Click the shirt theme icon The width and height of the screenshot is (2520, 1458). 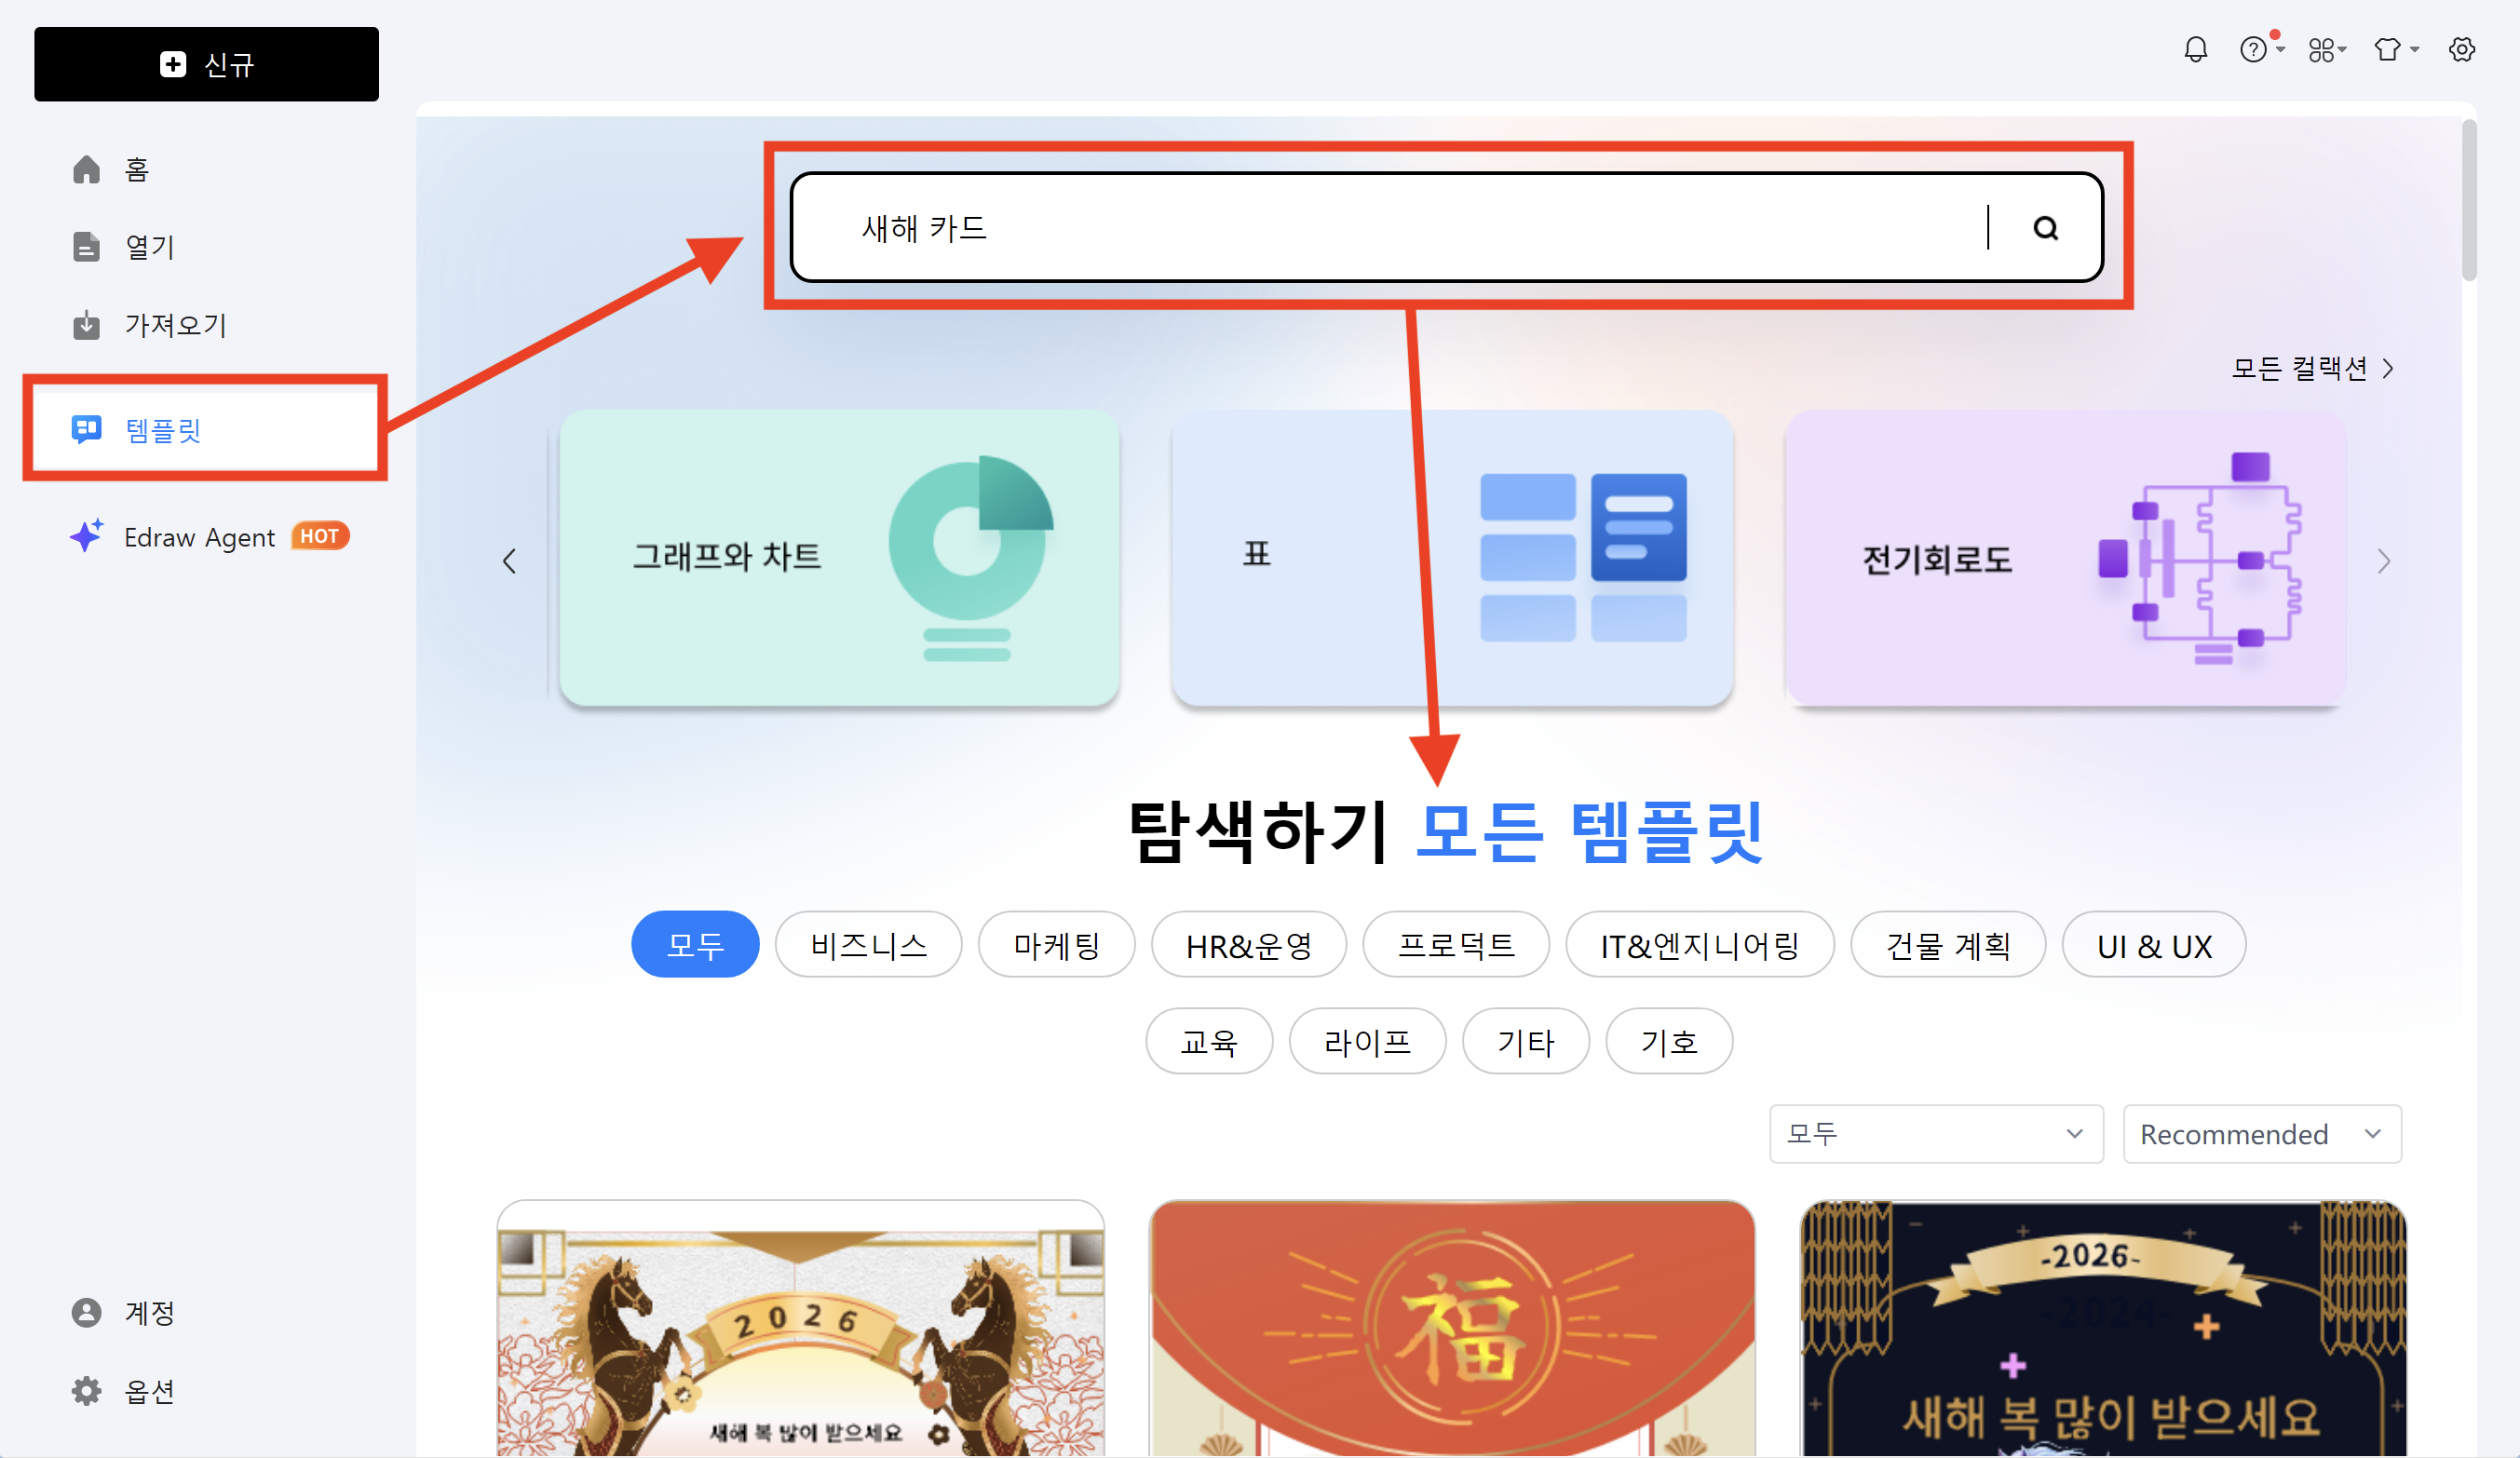point(2388,49)
